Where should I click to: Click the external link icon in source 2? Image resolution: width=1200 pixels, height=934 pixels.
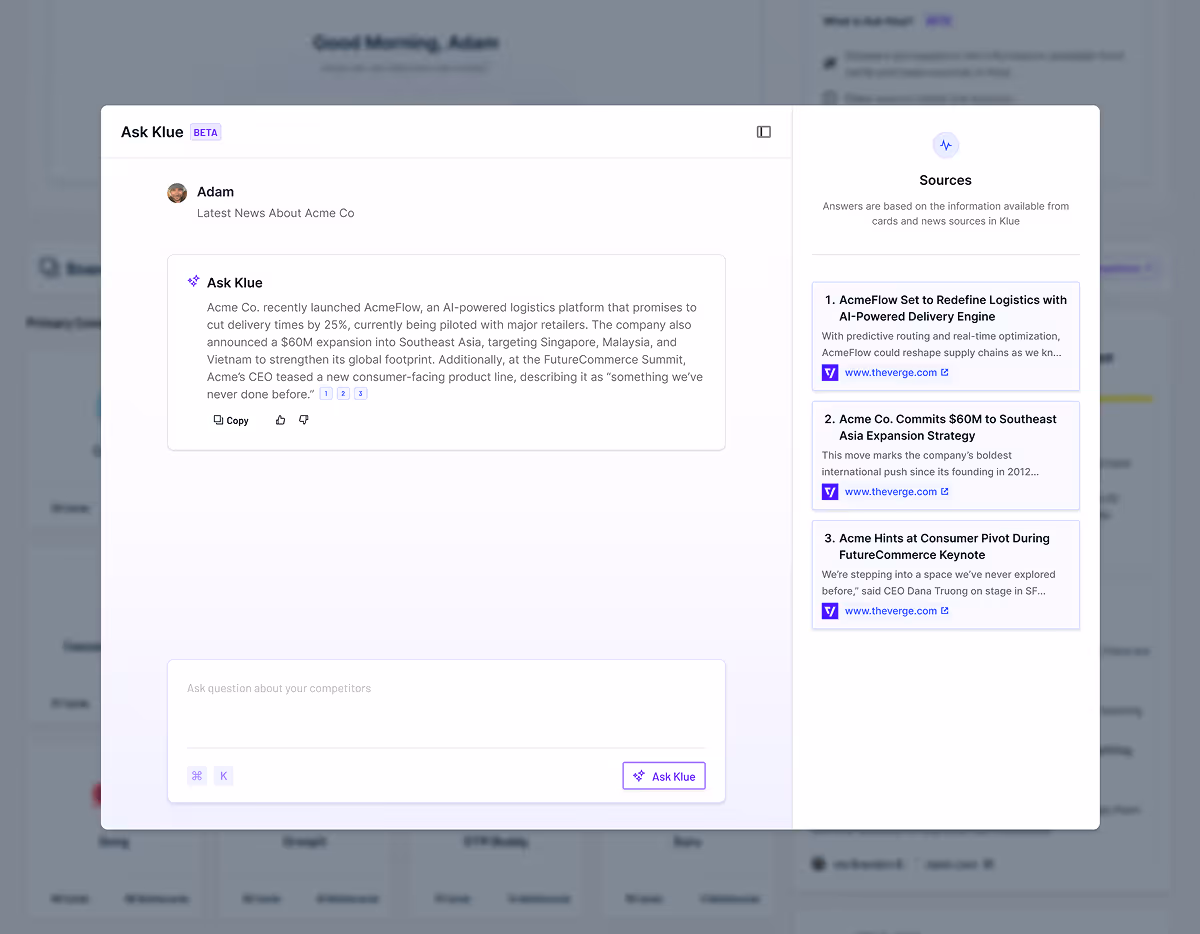(x=945, y=491)
